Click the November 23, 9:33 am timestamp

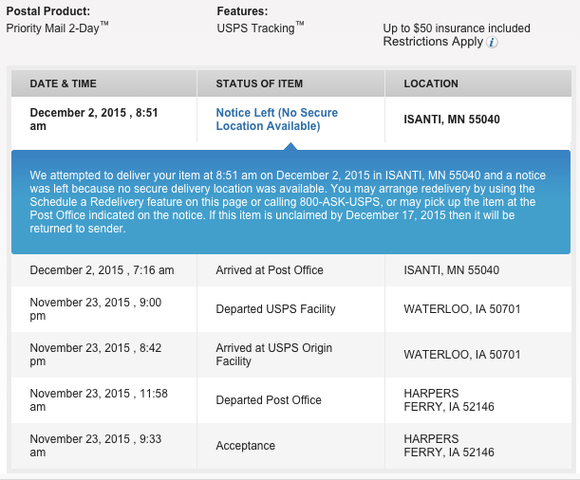pyautogui.click(x=95, y=445)
